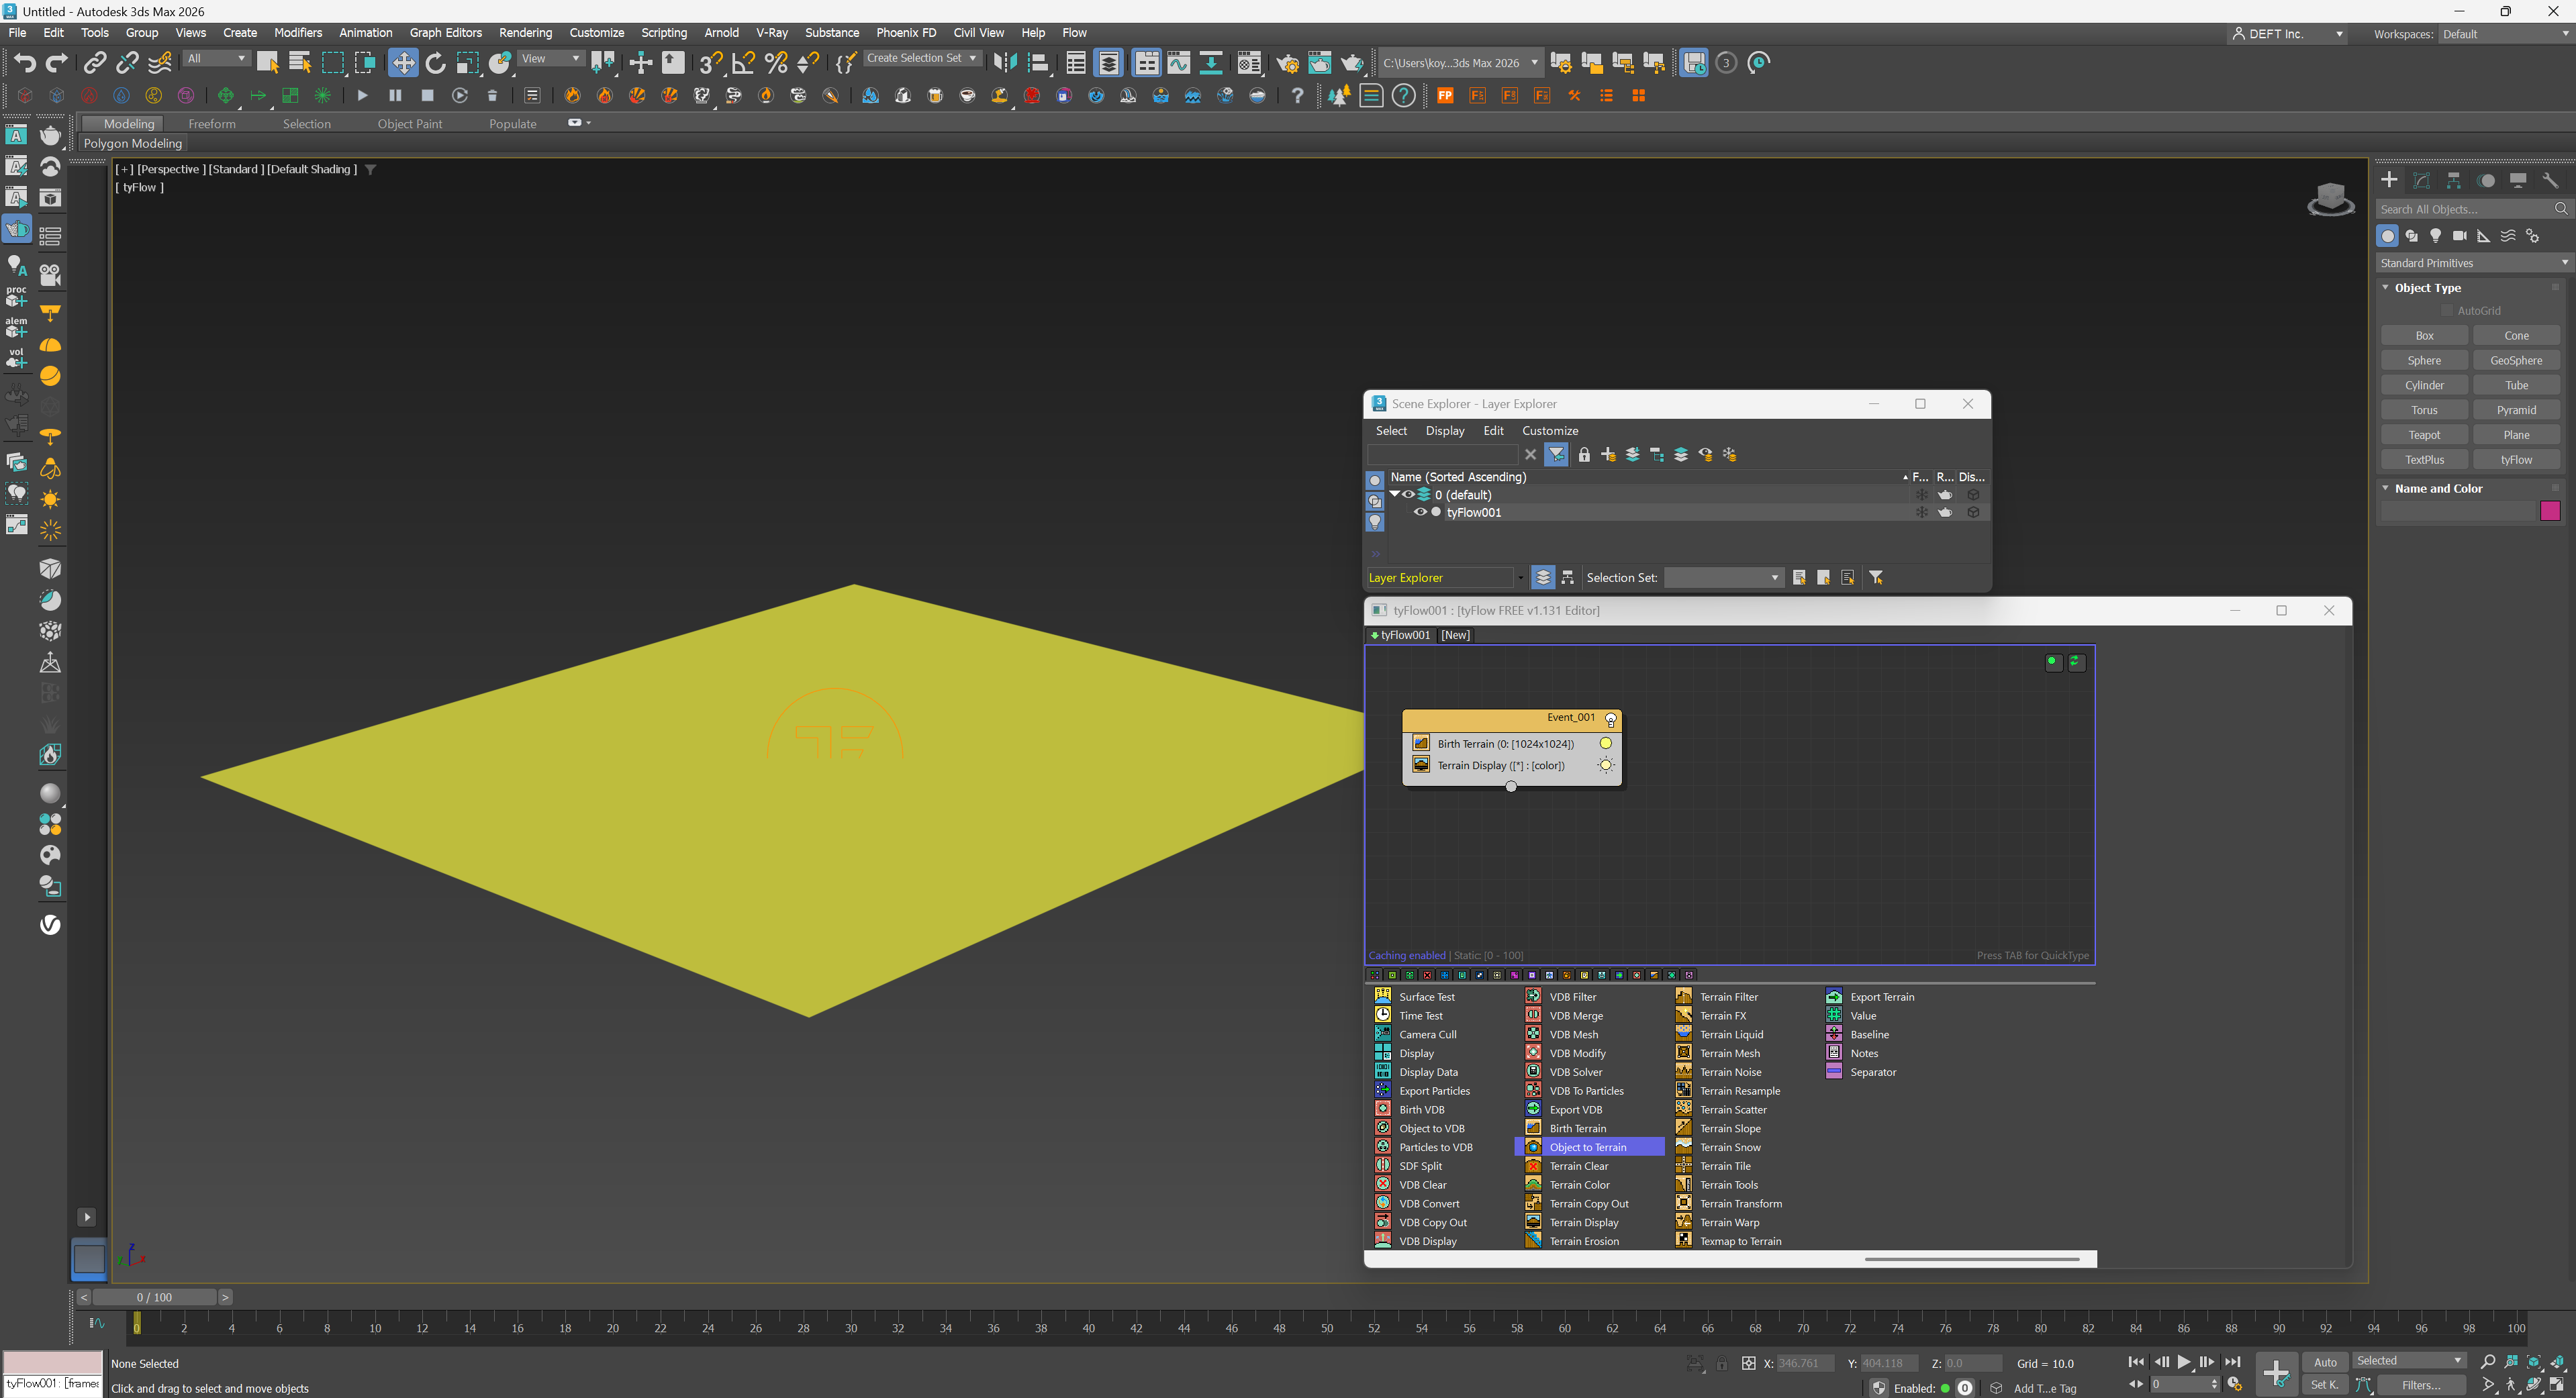Toggle the Event_001 lightbulb enable icon
Screen dimensions: 2576x1398
(x=1610, y=719)
